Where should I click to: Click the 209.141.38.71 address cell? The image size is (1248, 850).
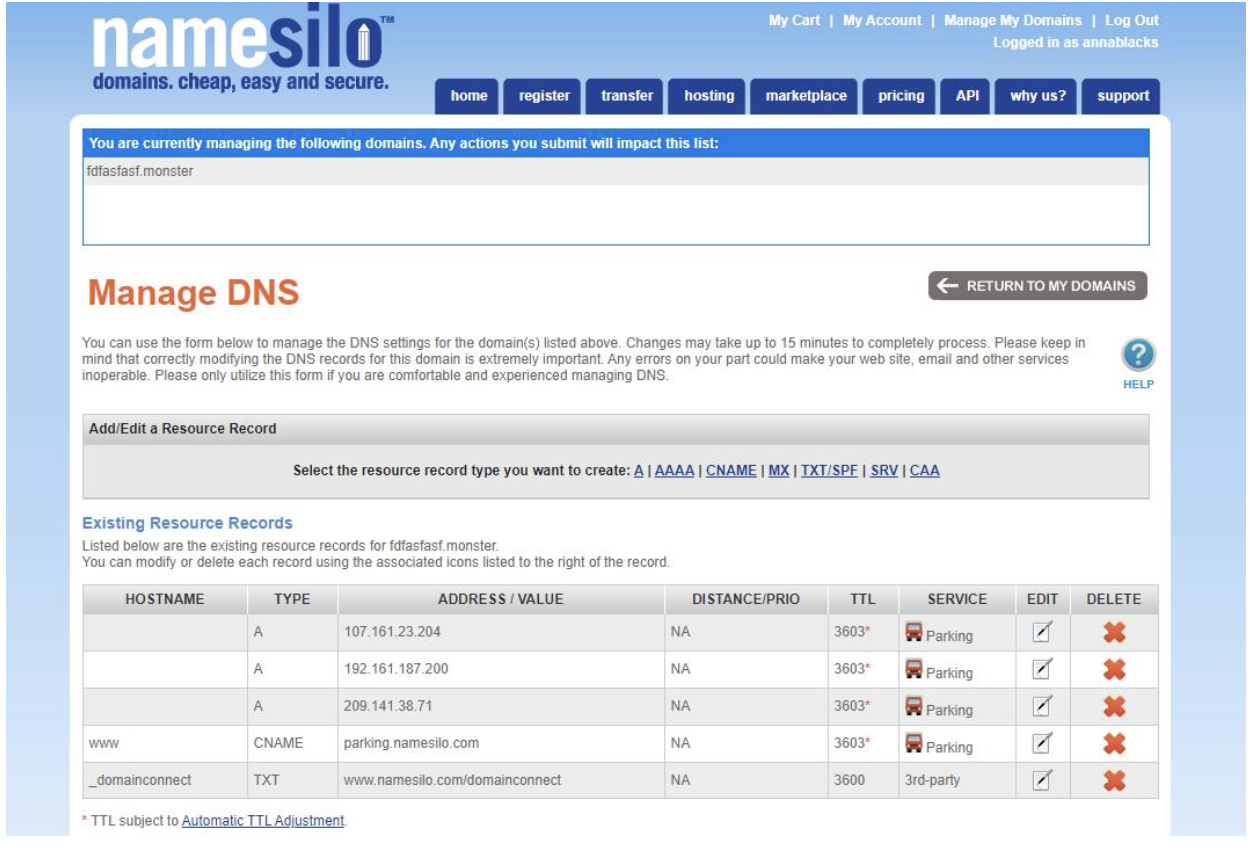click(x=501, y=706)
